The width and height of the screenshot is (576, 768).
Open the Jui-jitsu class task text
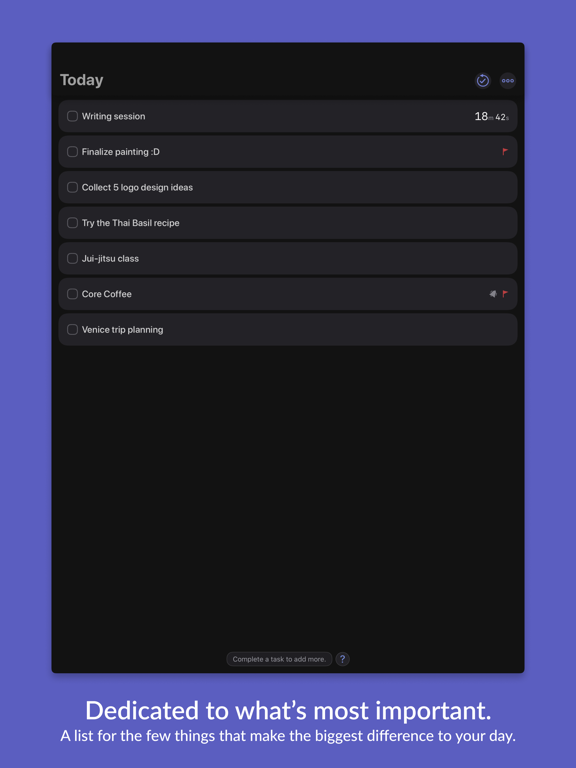click(x=110, y=259)
